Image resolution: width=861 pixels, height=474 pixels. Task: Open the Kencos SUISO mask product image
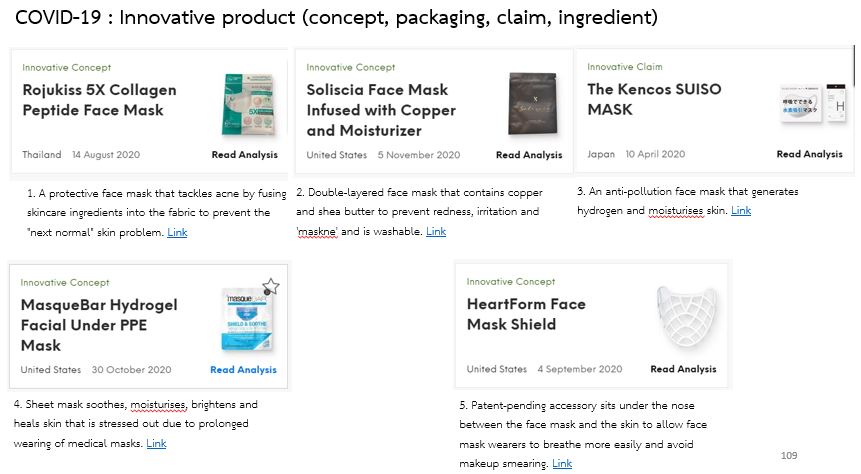[813, 103]
